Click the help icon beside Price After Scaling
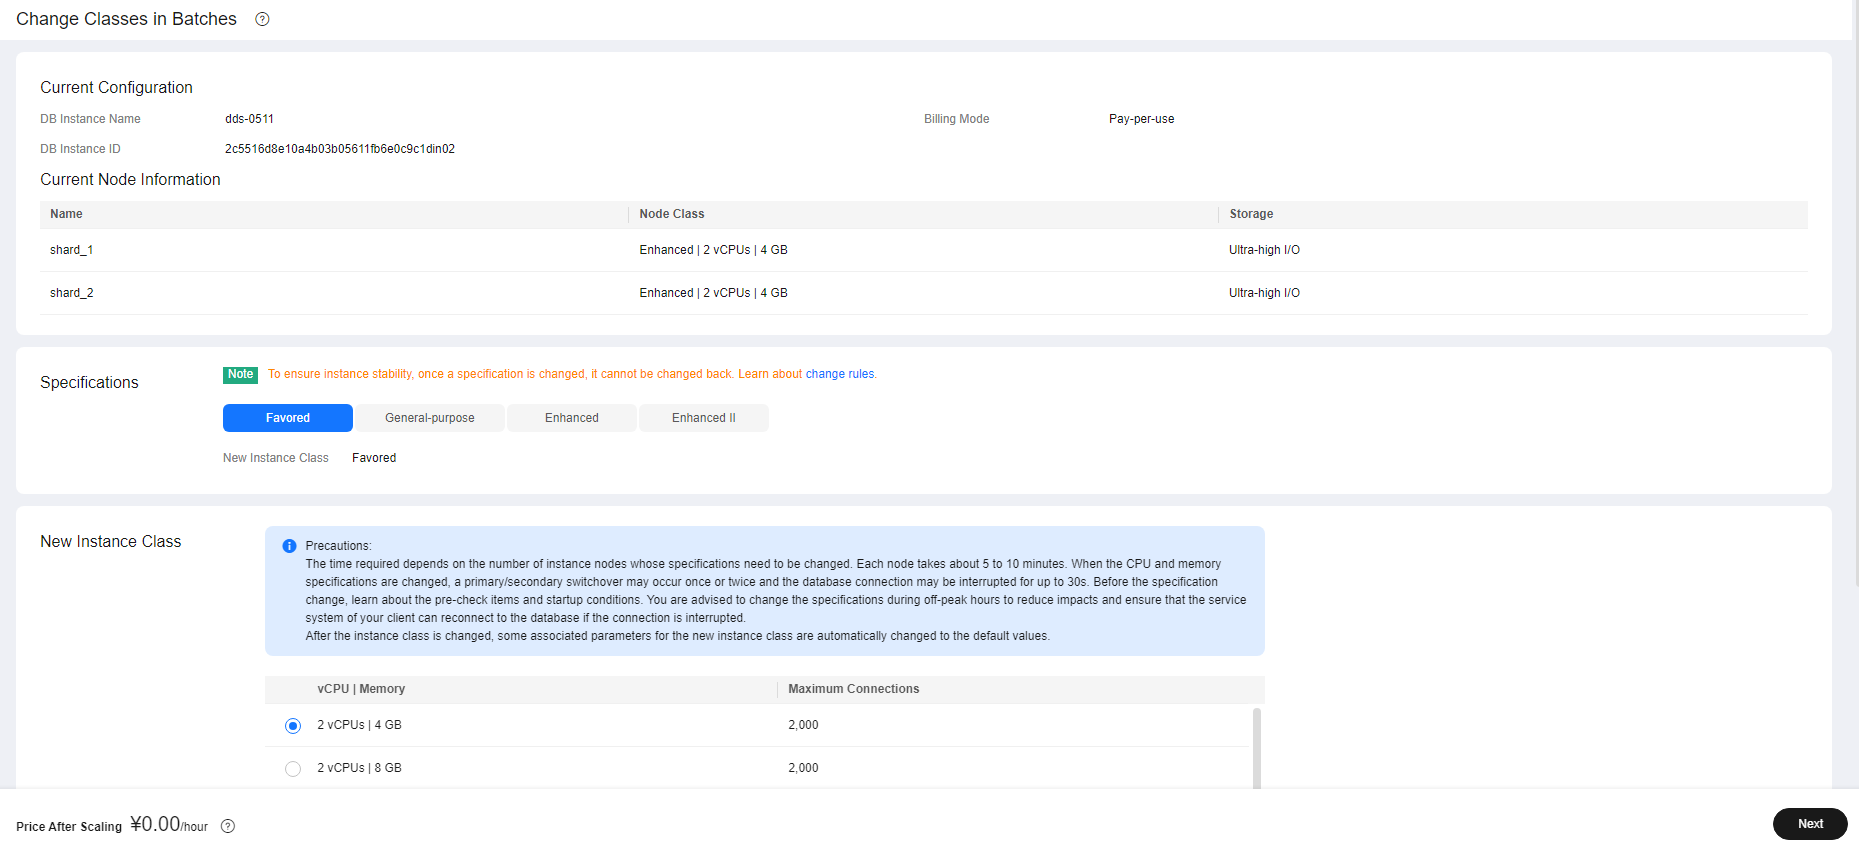Screen dimensions: 1859x853 tap(228, 826)
